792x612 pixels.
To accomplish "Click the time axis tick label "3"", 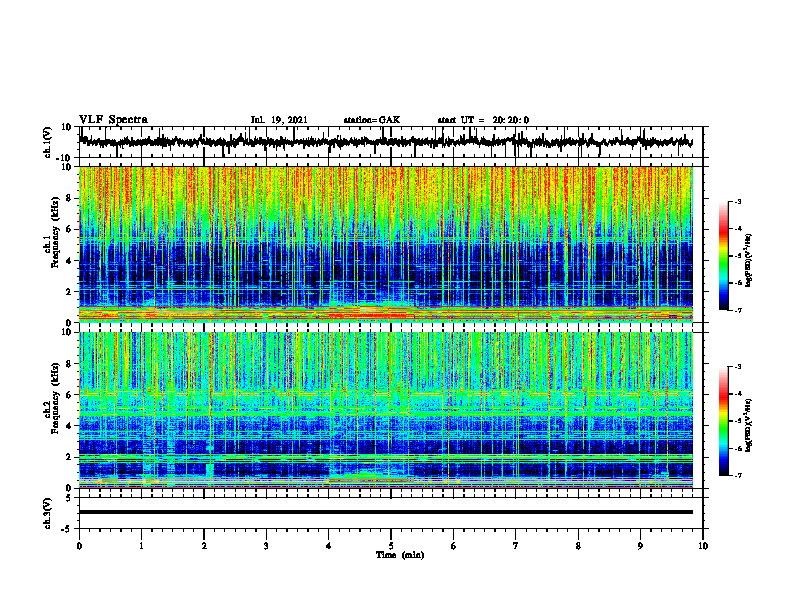I will tap(266, 546).
